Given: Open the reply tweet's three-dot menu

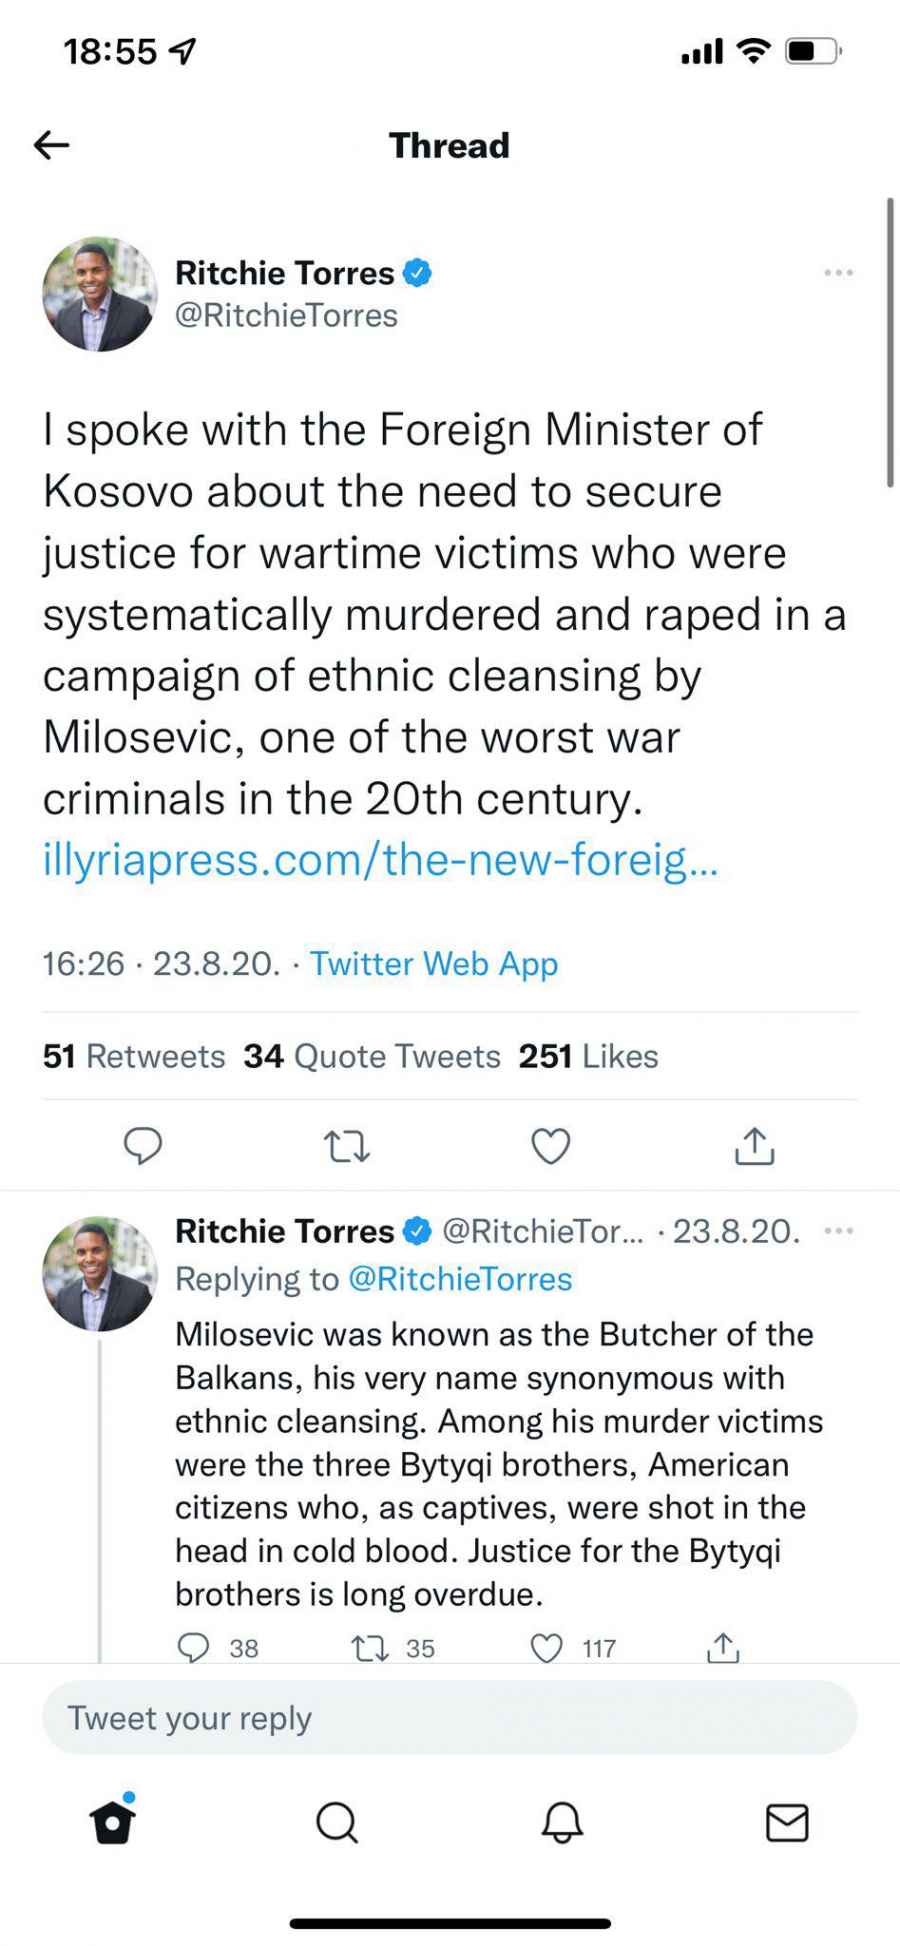Looking at the screenshot, I should point(838,1231).
